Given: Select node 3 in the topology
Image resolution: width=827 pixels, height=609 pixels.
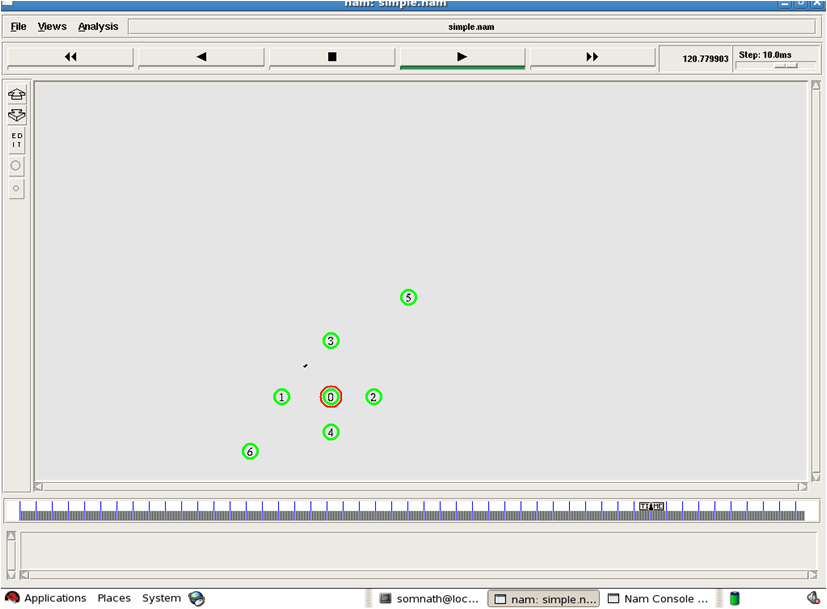Looking at the screenshot, I should pos(331,341).
